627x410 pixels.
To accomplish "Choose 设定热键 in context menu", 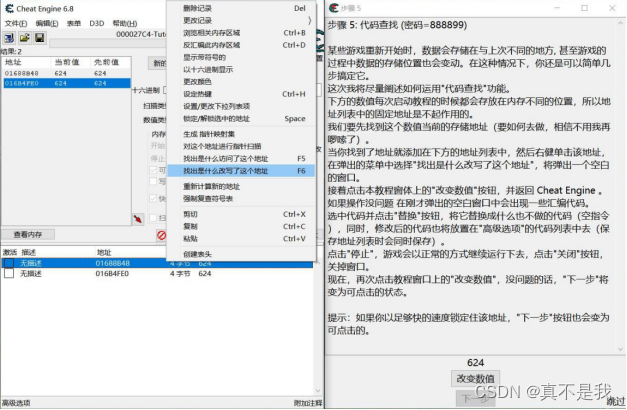I will pos(241,94).
